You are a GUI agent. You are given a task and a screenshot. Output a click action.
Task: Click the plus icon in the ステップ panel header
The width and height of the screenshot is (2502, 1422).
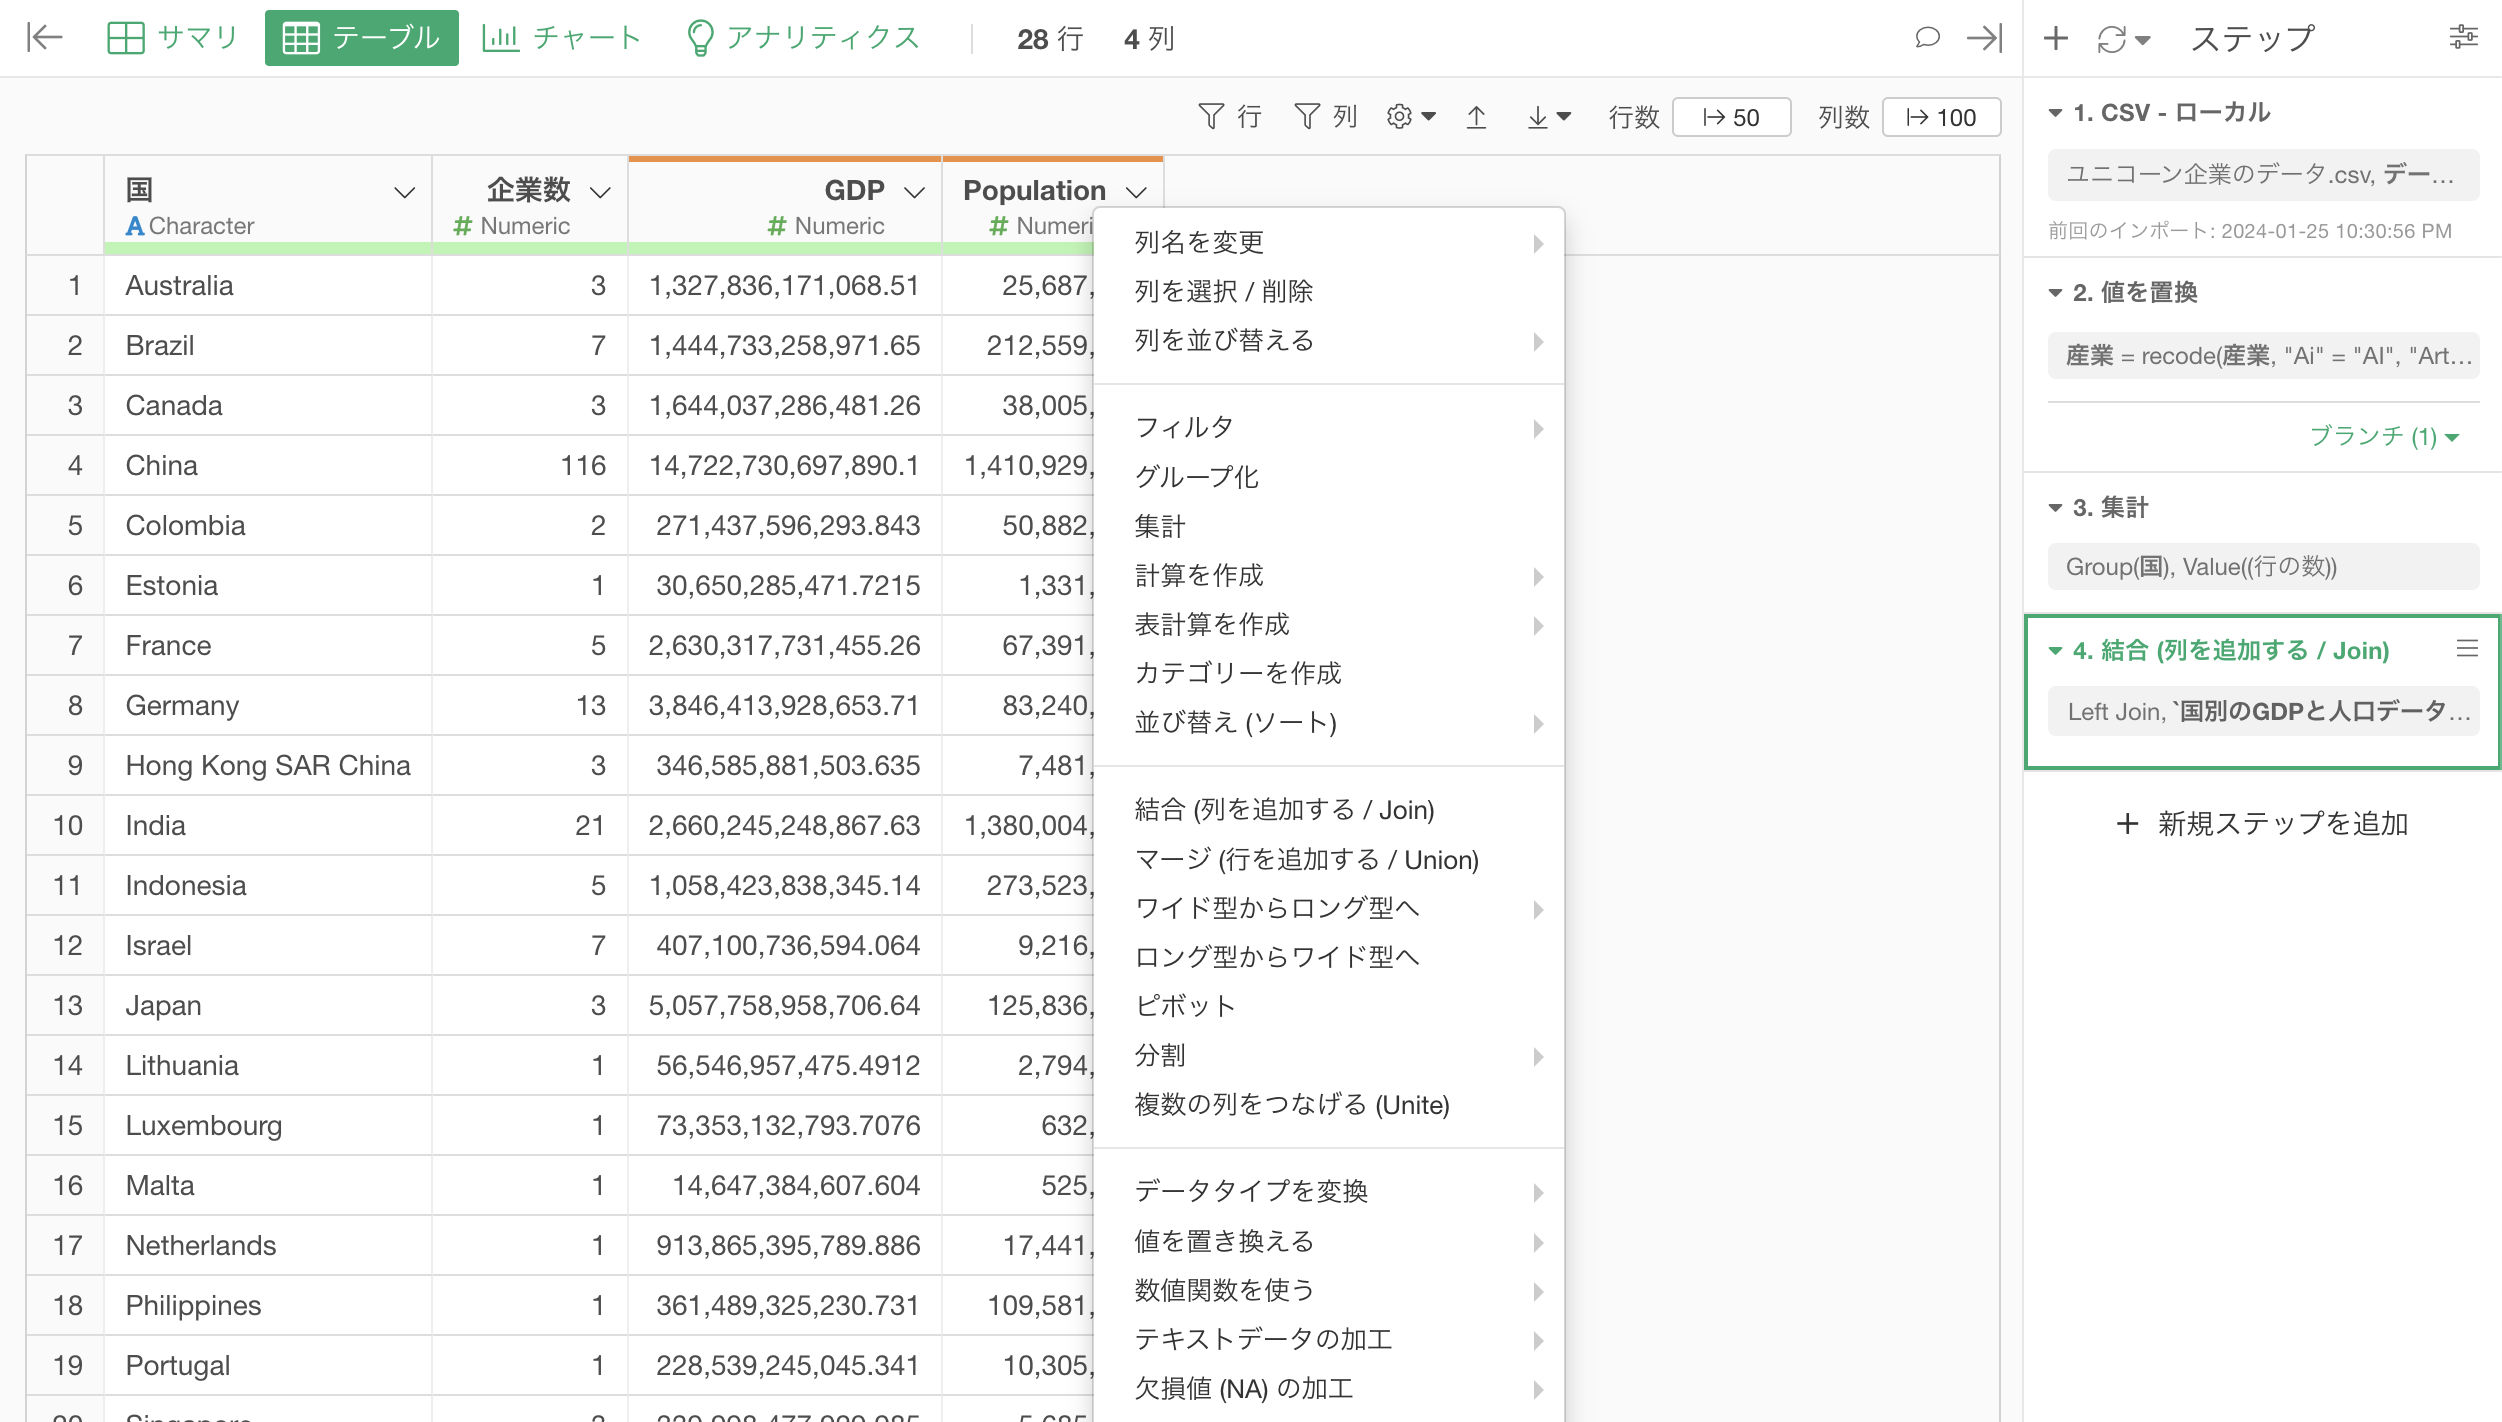pos(2056,38)
